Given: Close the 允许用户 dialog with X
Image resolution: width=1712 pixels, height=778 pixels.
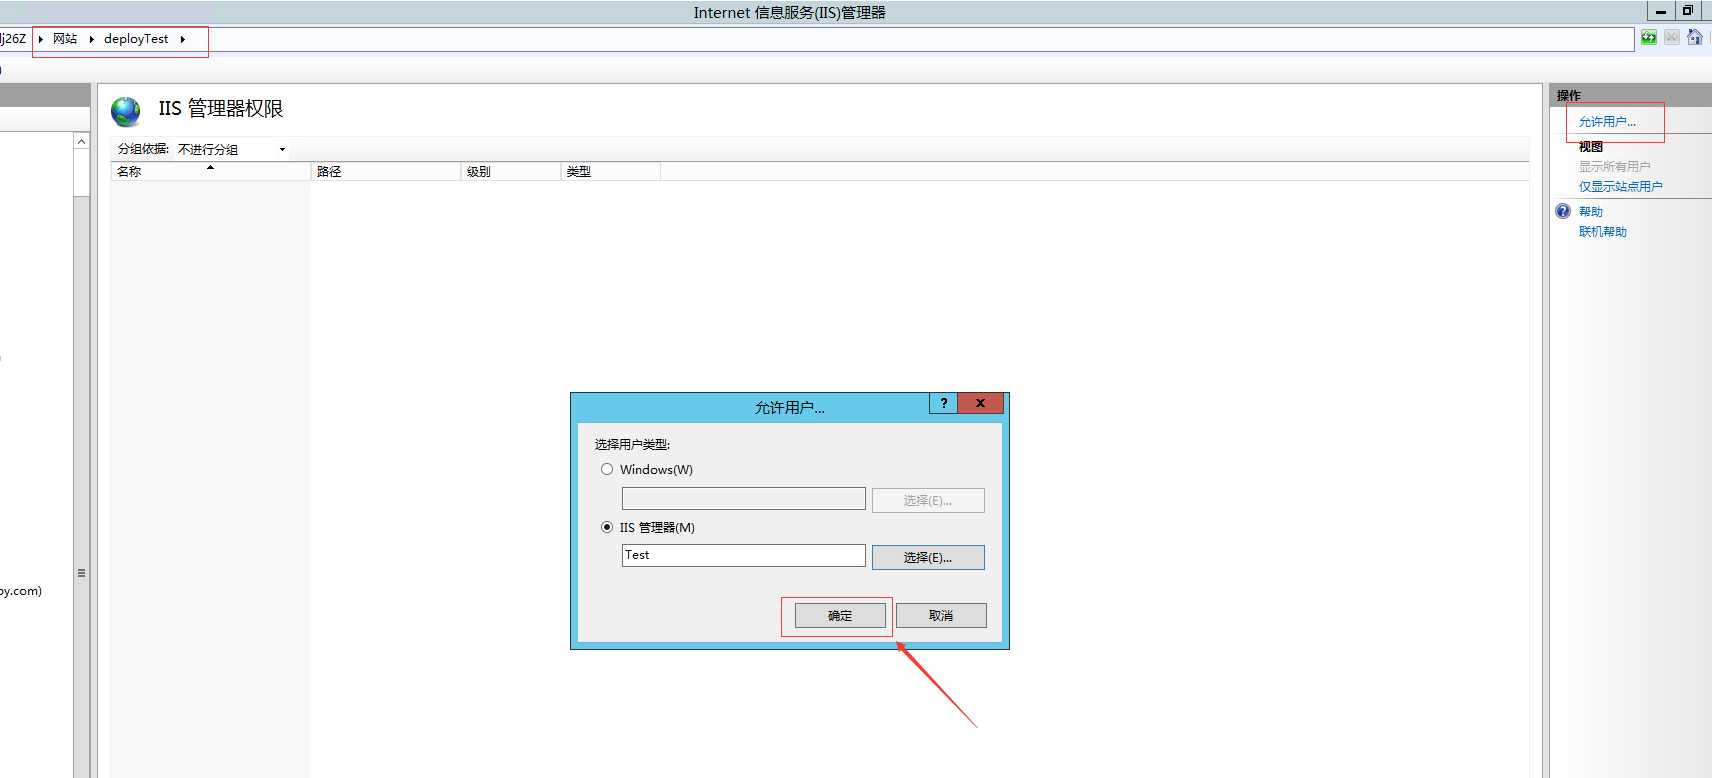Looking at the screenshot, I should click(980, 403).
